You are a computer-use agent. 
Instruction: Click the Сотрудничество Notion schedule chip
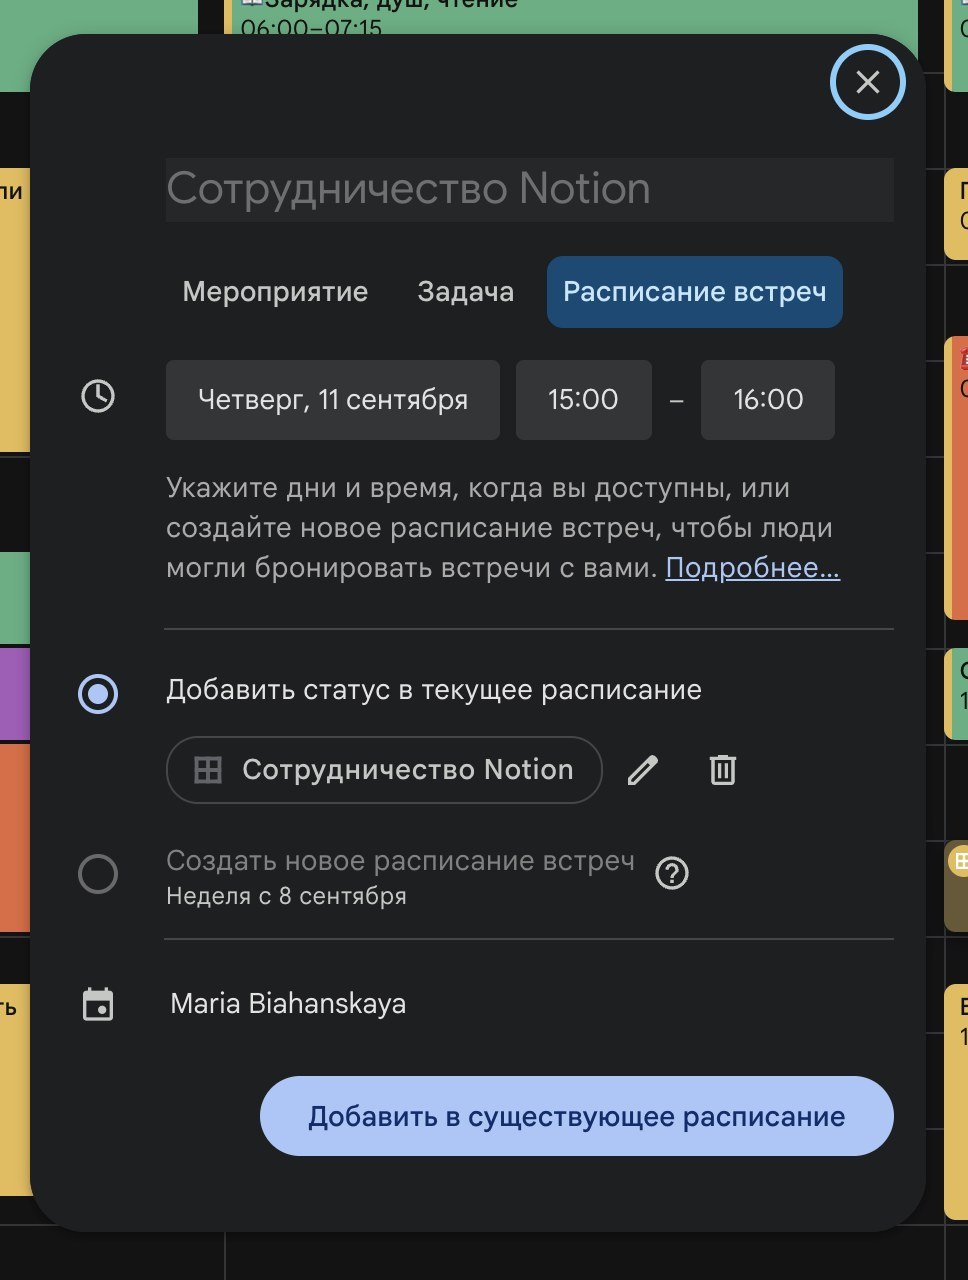pos(385,770)
